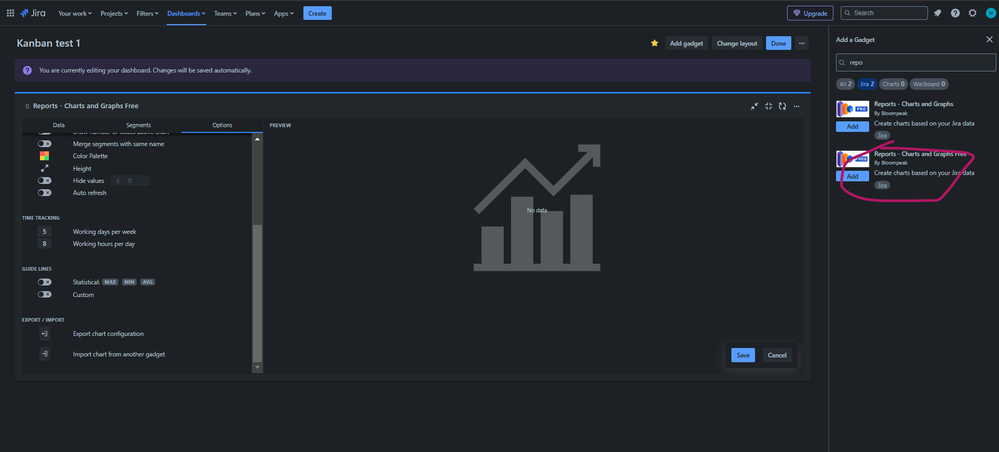Toggle Merge segments with same name
The width and height of the screenshot is (999, 452).
[x=45, y=144]
